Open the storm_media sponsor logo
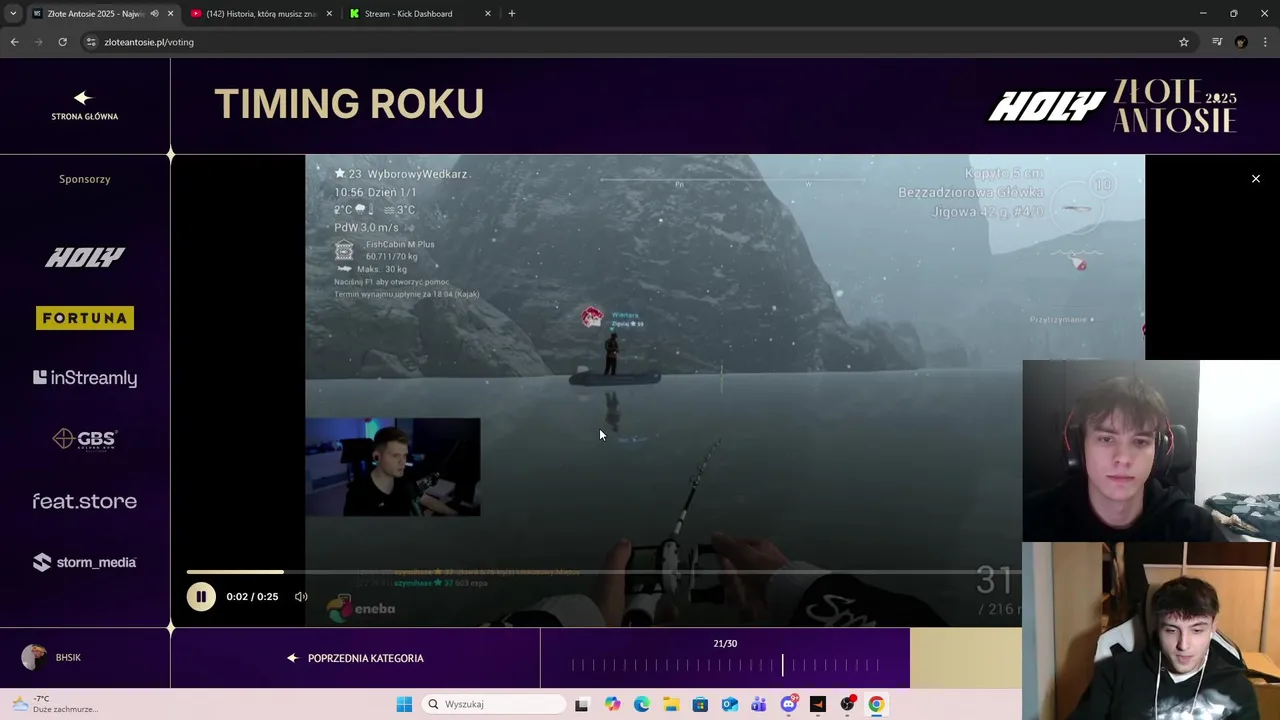This screenshot has height=720, width=1280. pyautogui.click(x=85, y=562)
